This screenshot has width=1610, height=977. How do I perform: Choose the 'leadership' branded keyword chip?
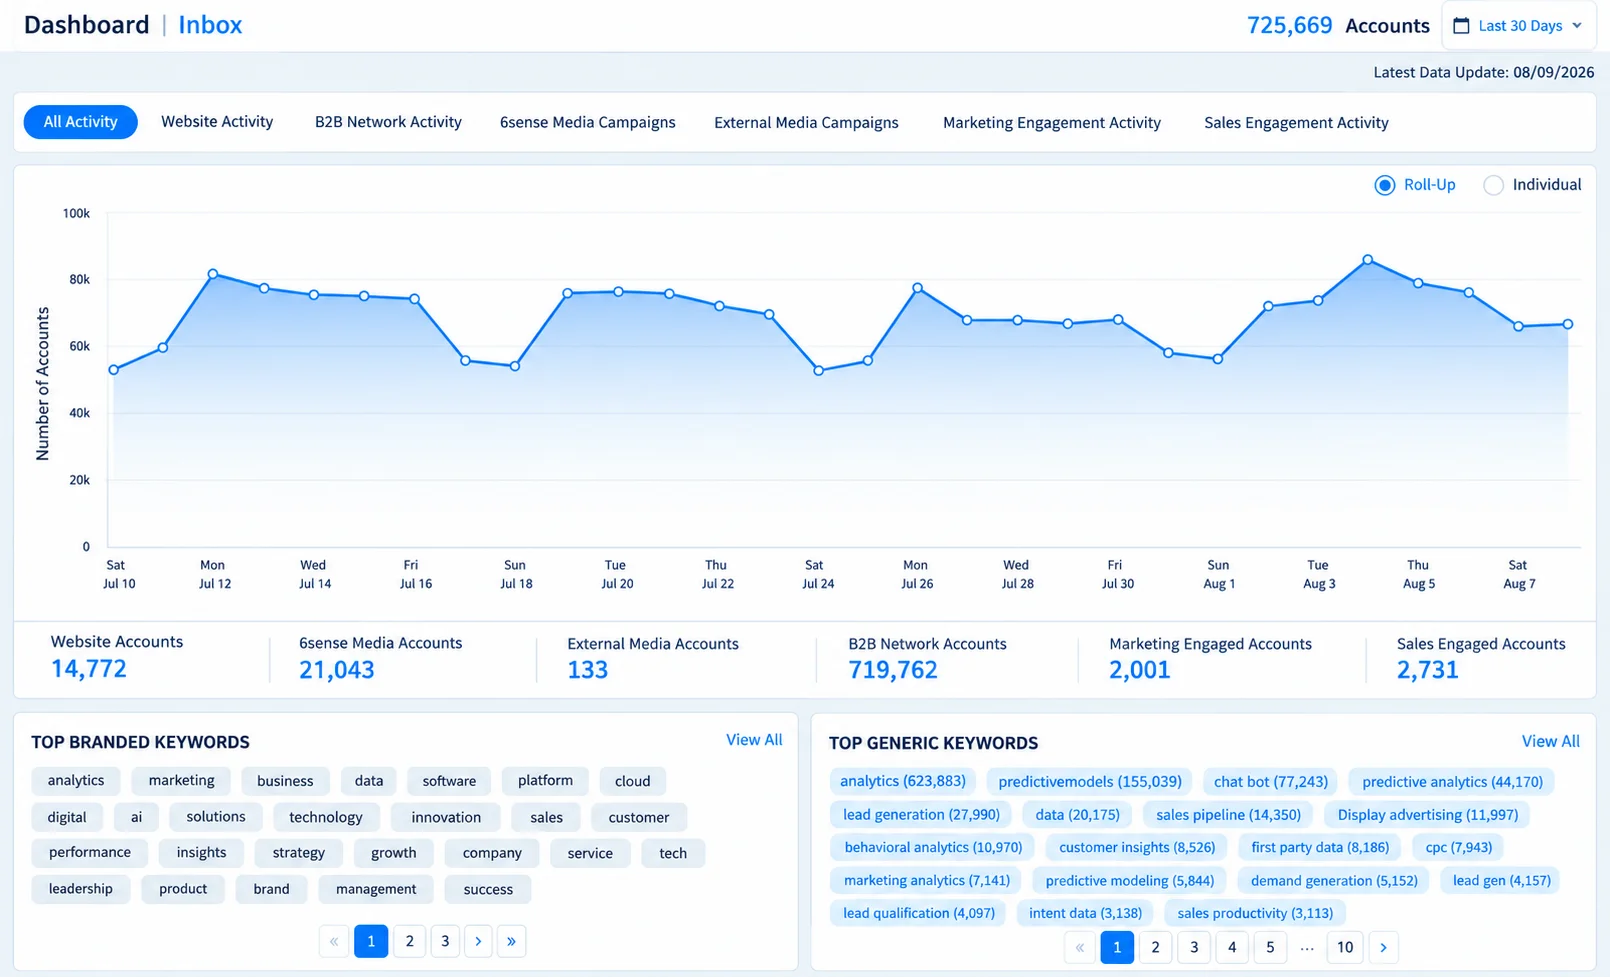pyautogui.click(x=81, y=889)
